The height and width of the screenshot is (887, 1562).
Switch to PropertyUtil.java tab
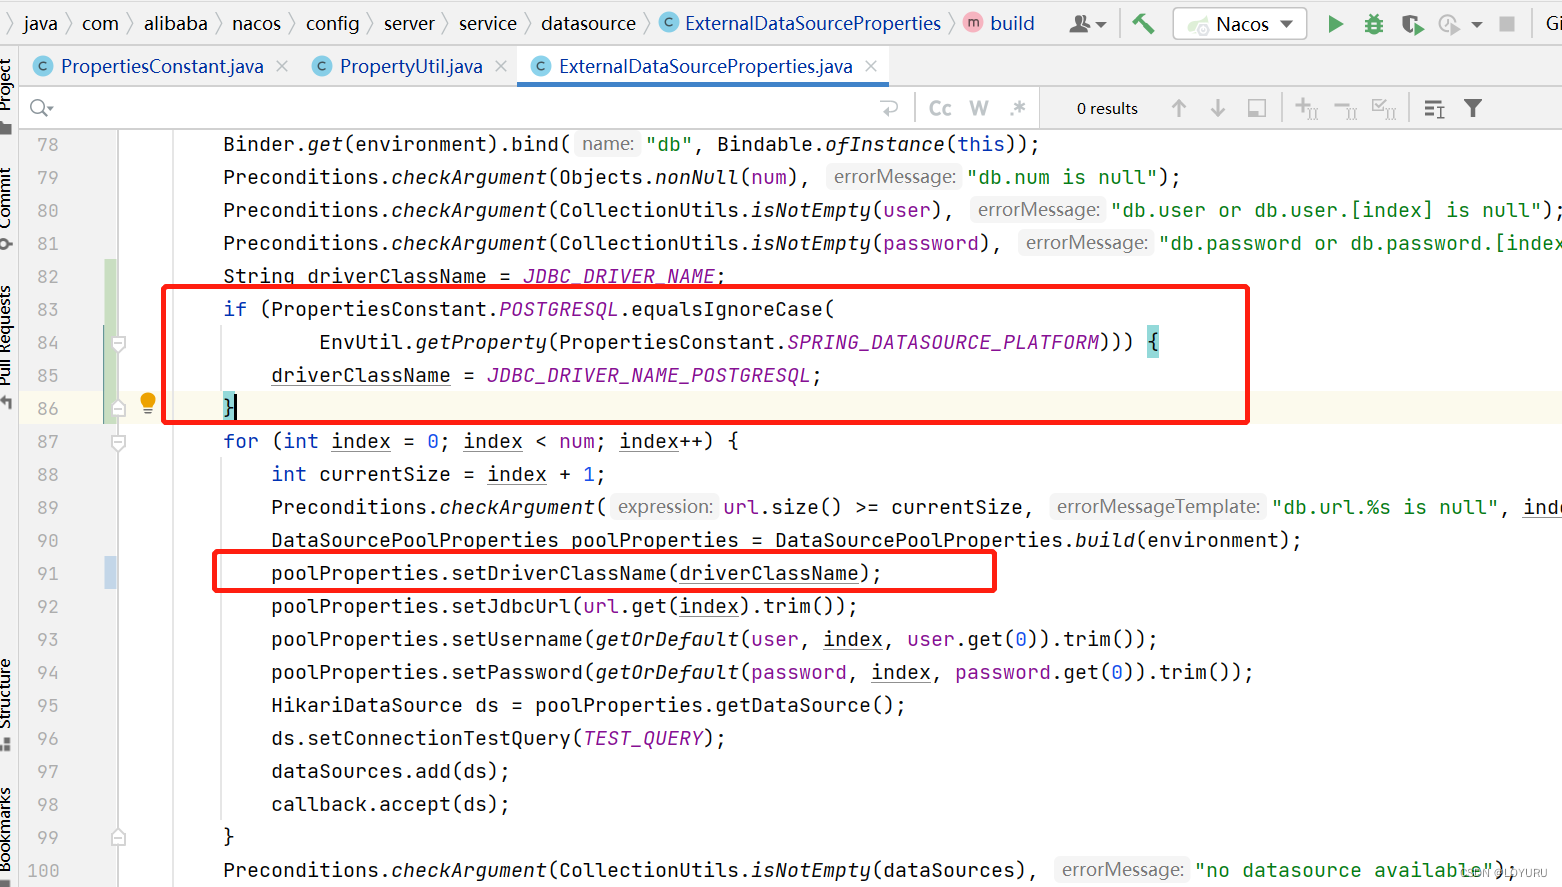pos(410,66)
